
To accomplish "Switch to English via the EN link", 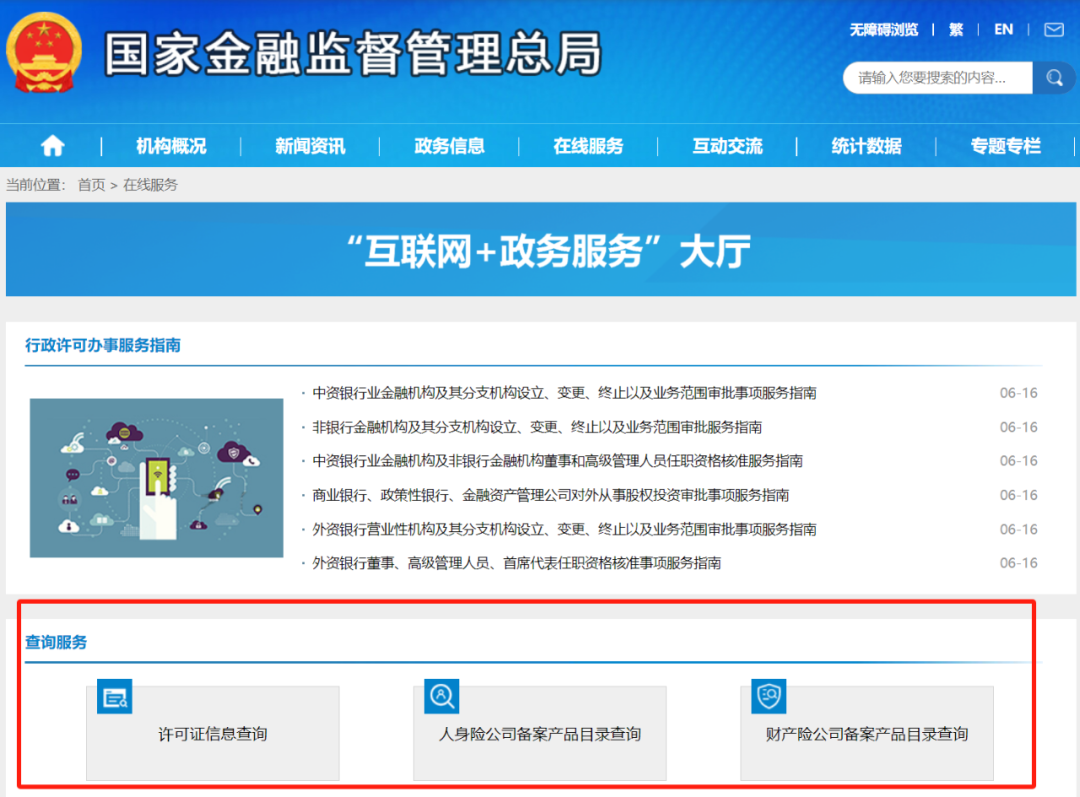I will [1003, 30].
